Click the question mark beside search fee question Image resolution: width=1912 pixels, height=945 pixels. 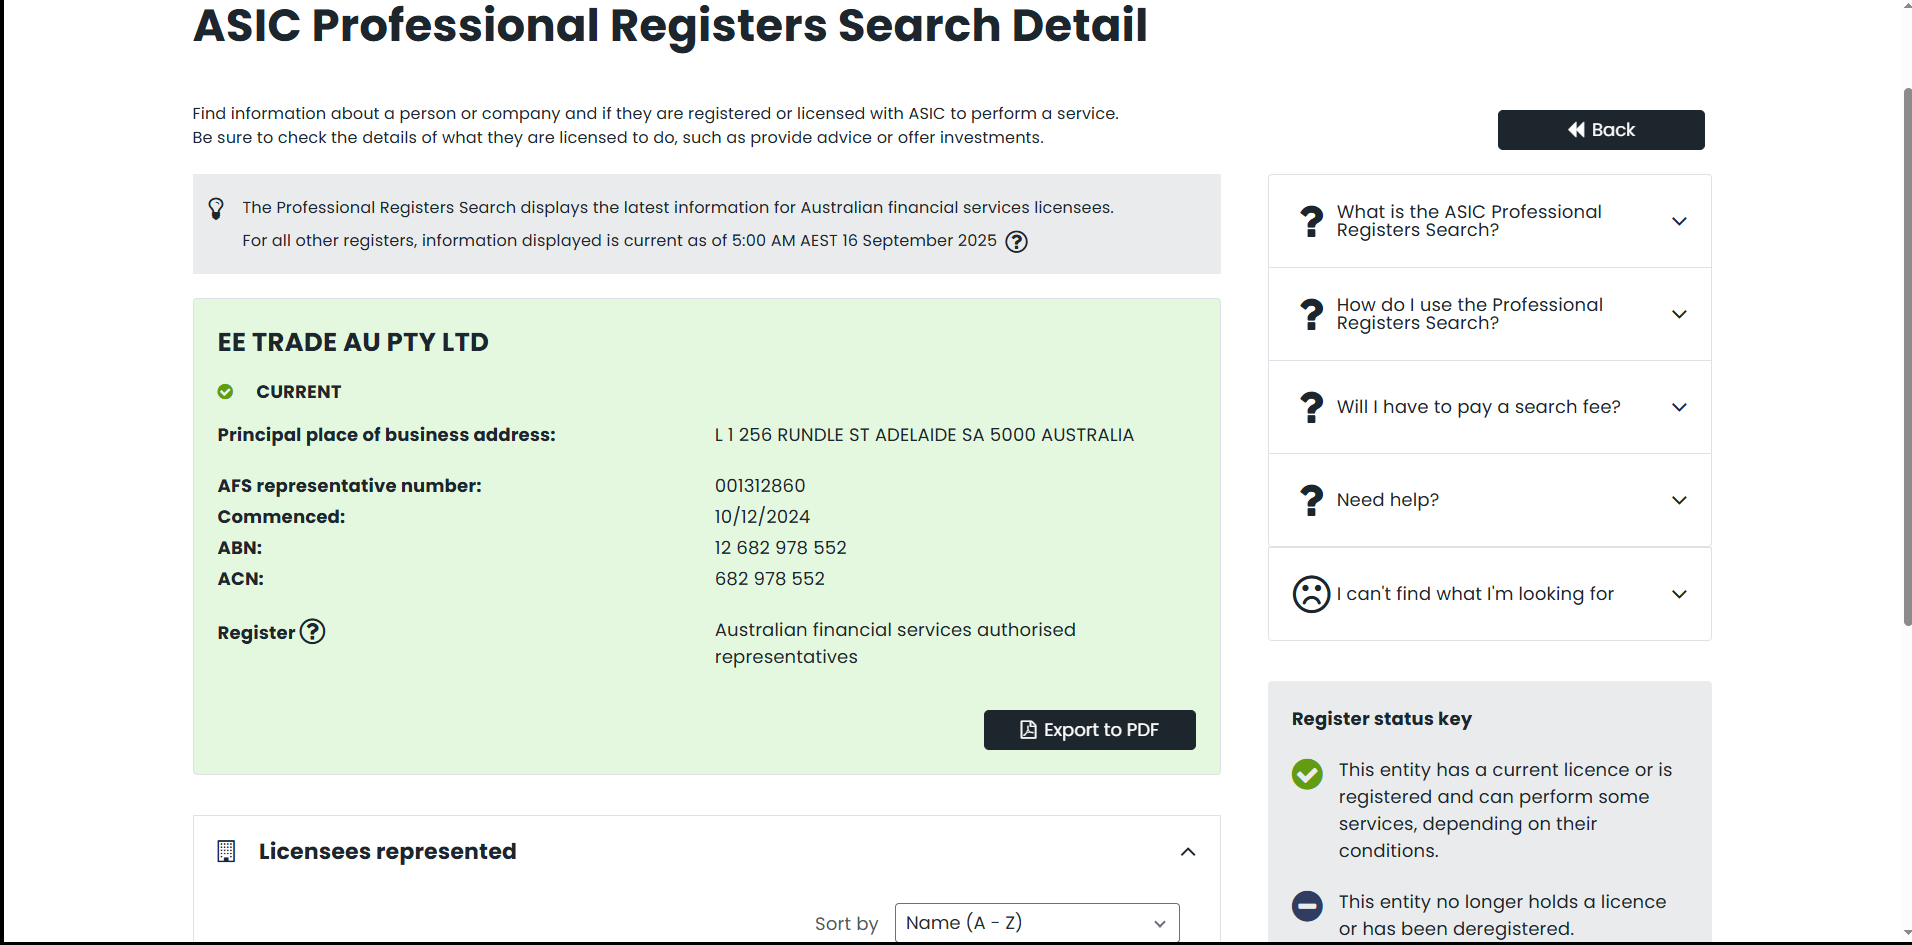pos(1311,407)
